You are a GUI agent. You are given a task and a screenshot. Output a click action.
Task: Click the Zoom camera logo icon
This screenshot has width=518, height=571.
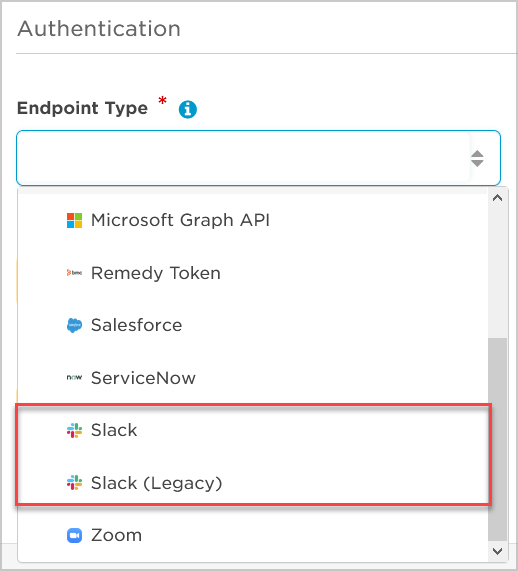[74, 535]
